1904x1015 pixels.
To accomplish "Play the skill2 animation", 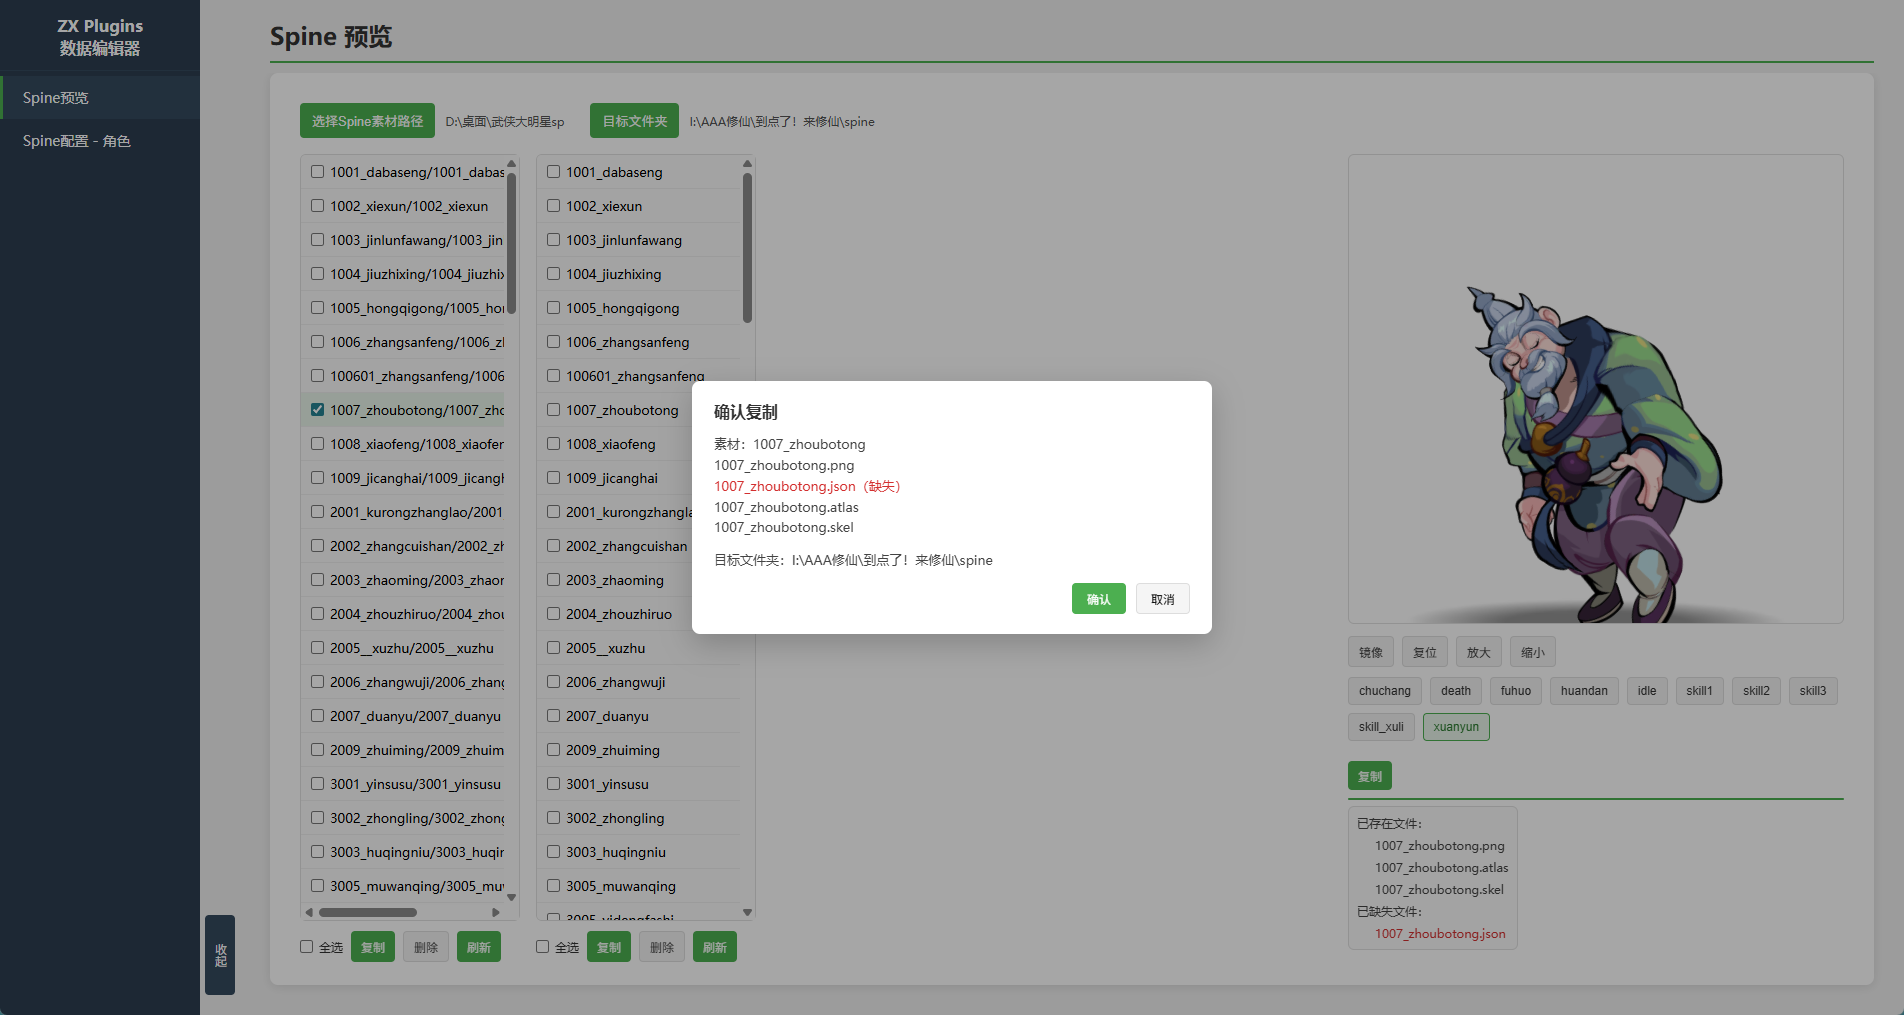I will coord(1756,691).
